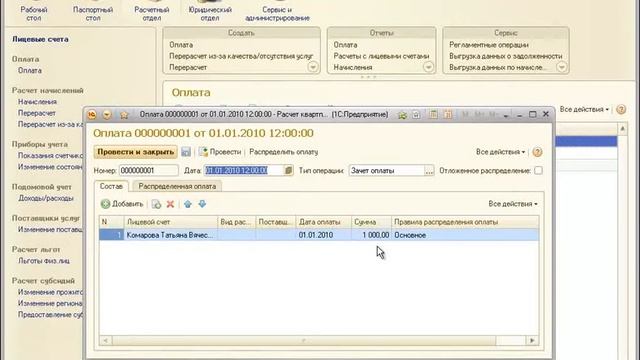Image resolution: width=640 pixels, height=360 pixels.
Task: Open Льготы физ.лиц in the sidebar
Action: [44, 261]
